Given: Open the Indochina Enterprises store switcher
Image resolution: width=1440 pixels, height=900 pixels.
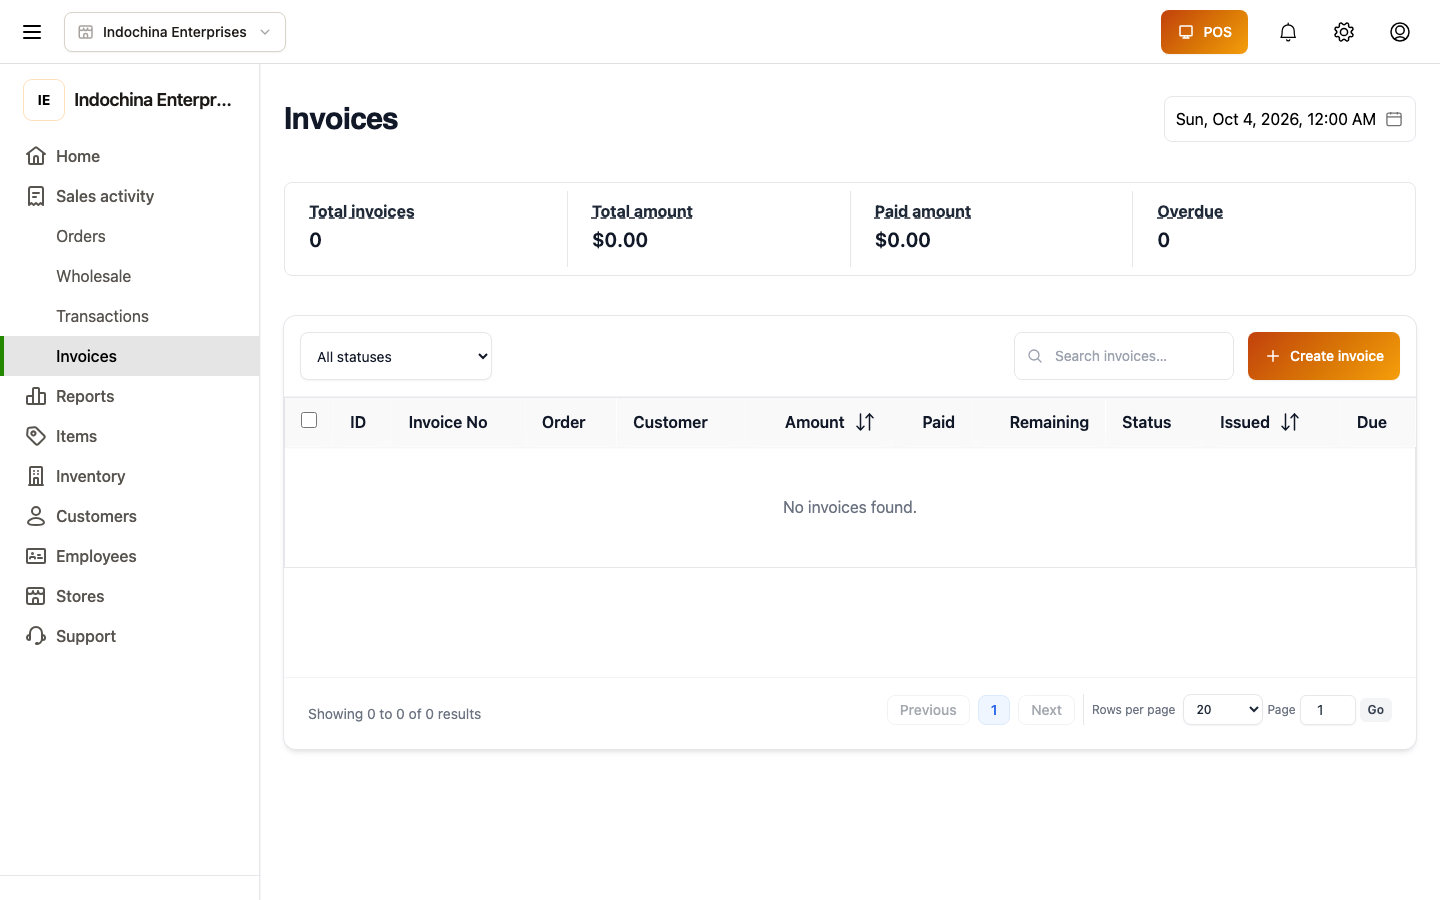Looking at the screenshot, I should pos(175,32).
